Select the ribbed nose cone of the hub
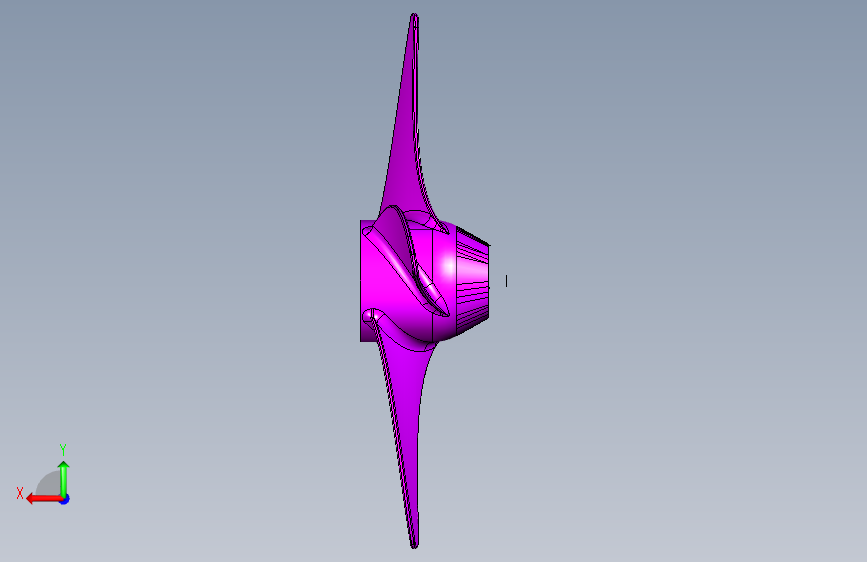Viewport: 867px width, 562px height. [472, 282]
